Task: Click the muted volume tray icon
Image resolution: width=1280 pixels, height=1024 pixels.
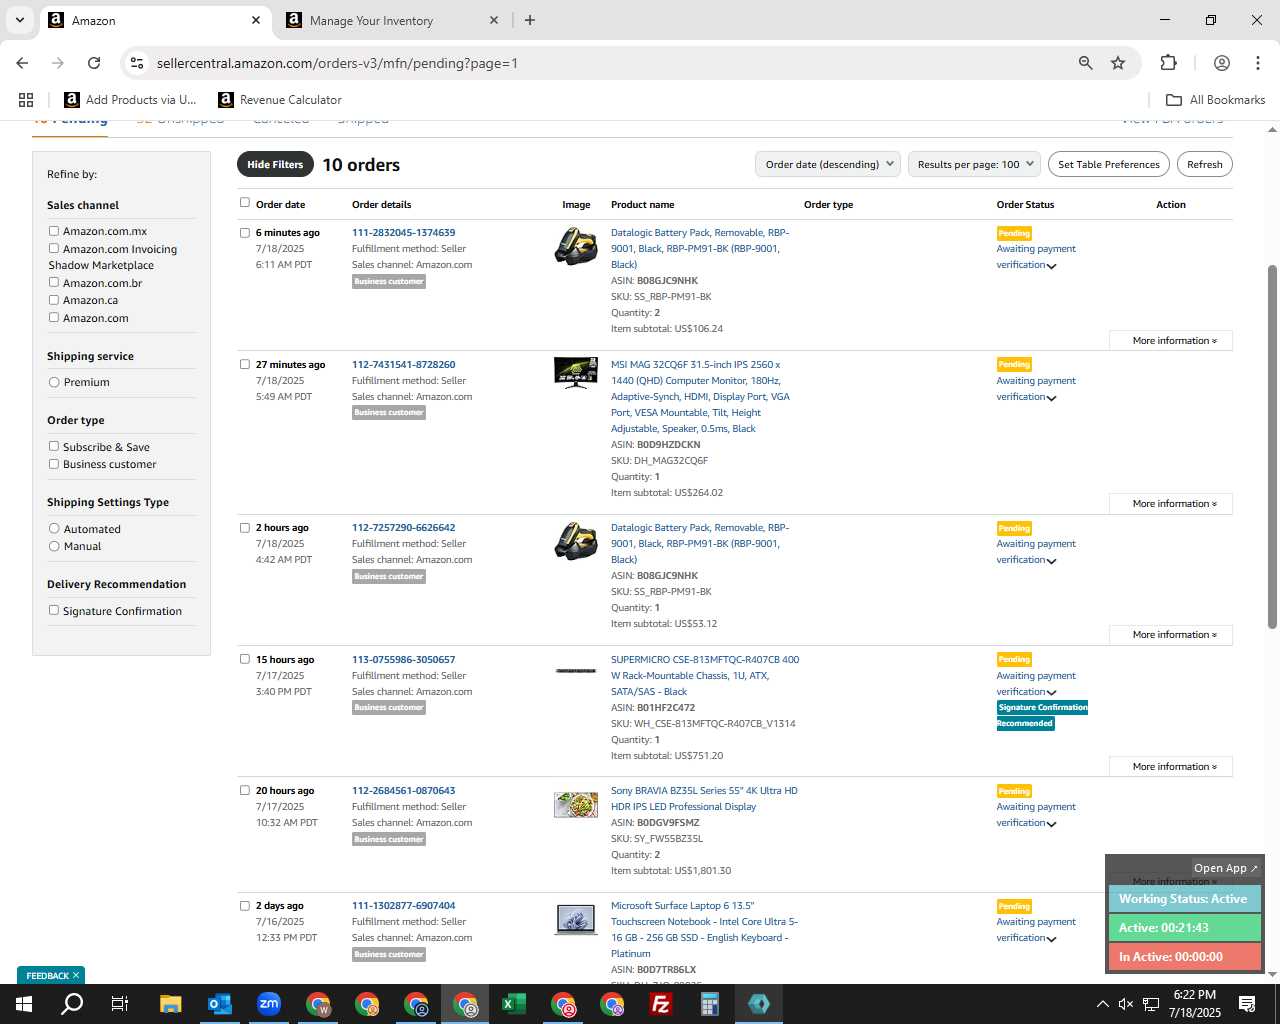Action: click(1126, 1004)
